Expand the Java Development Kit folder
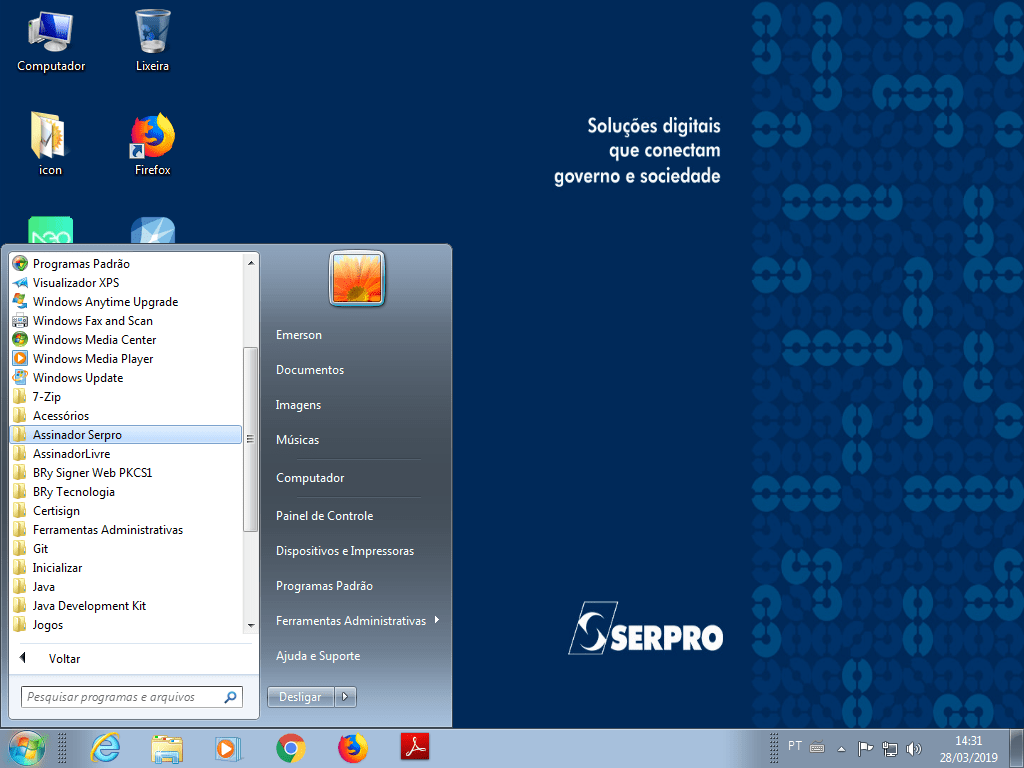This screenshot has height=768, width=1024. (89, 606)
